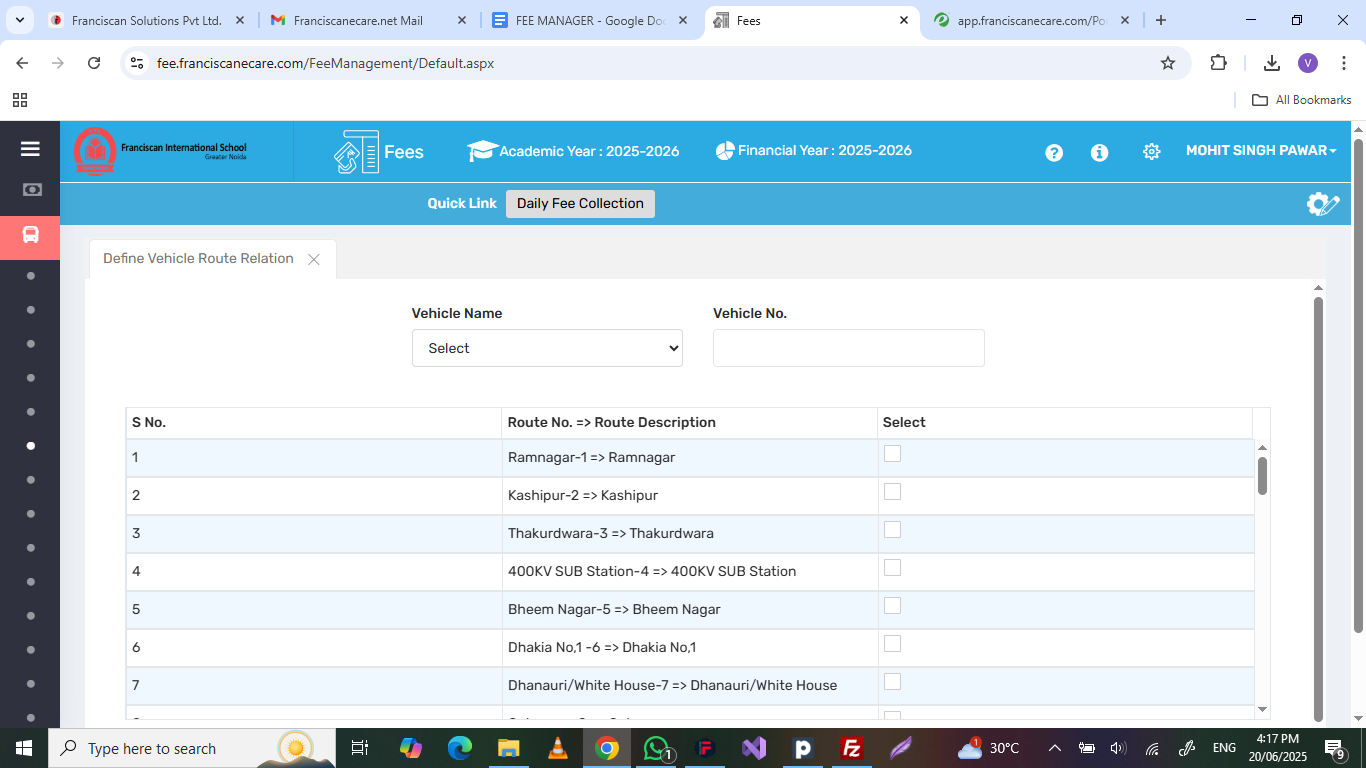Close the Define Vehicle Route Relation tab
Screen dimensions: 1366x768
click(x=314, y=260)
